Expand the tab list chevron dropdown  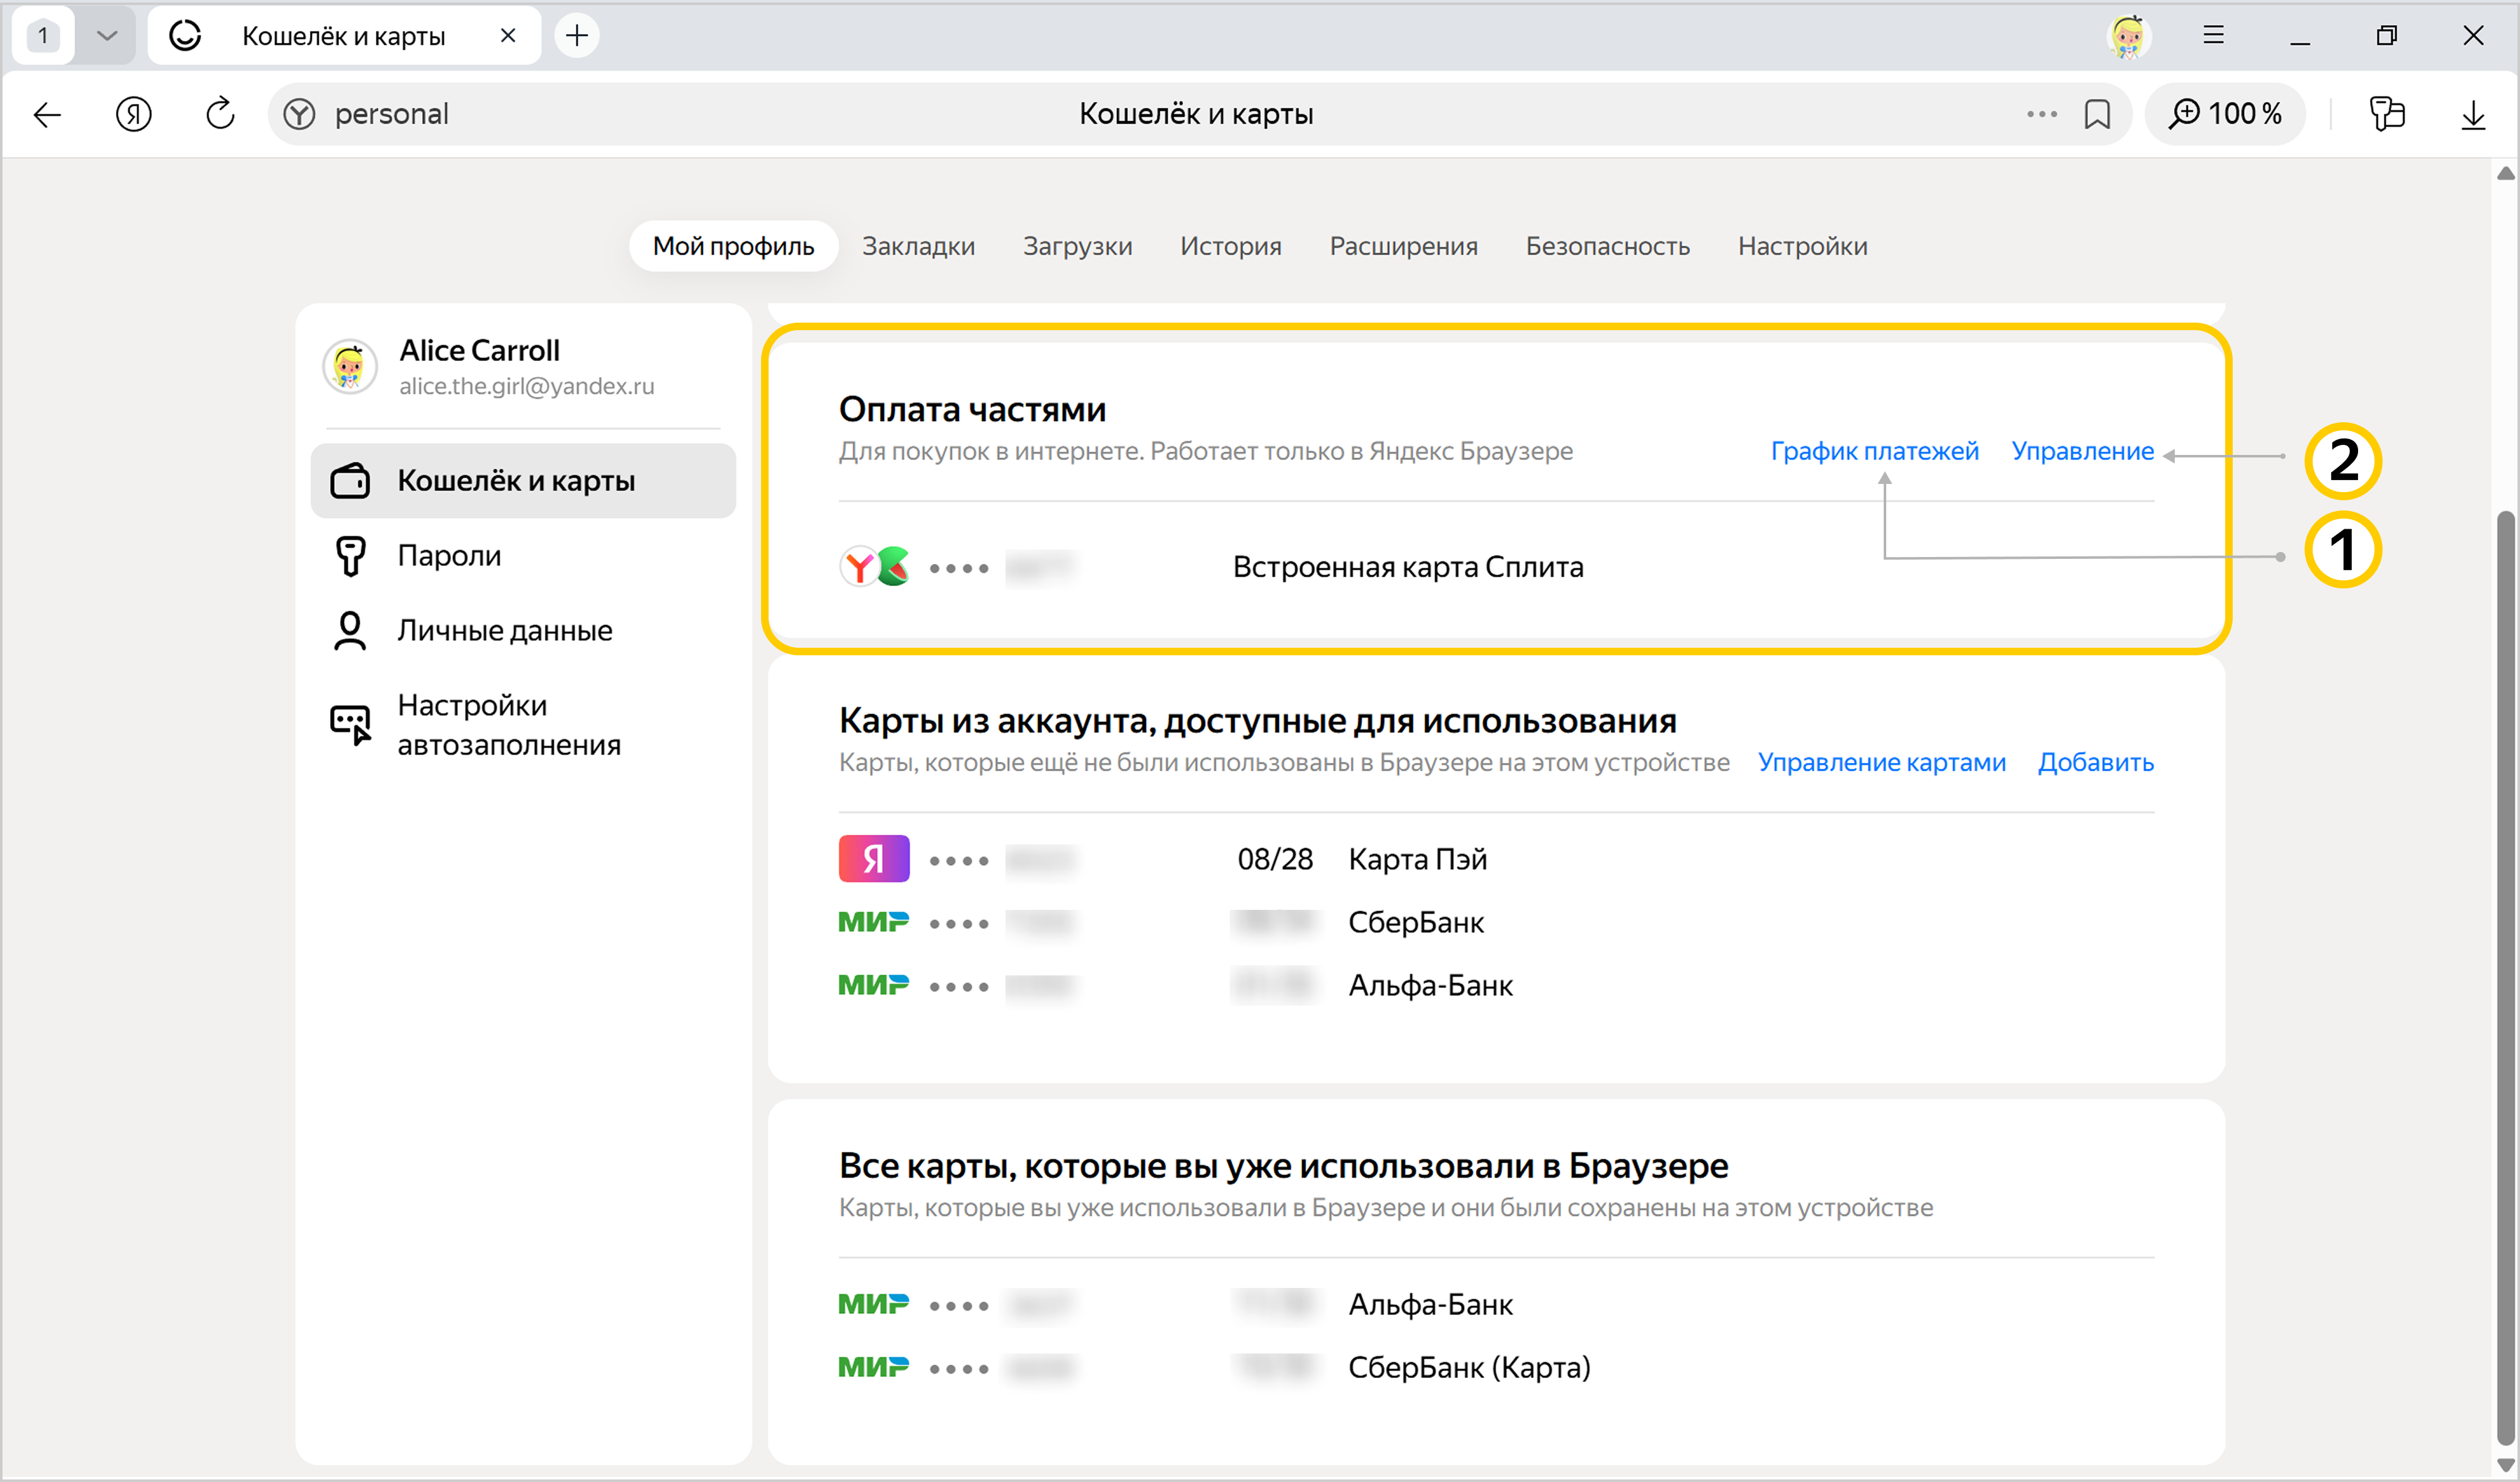coord(107,36)
